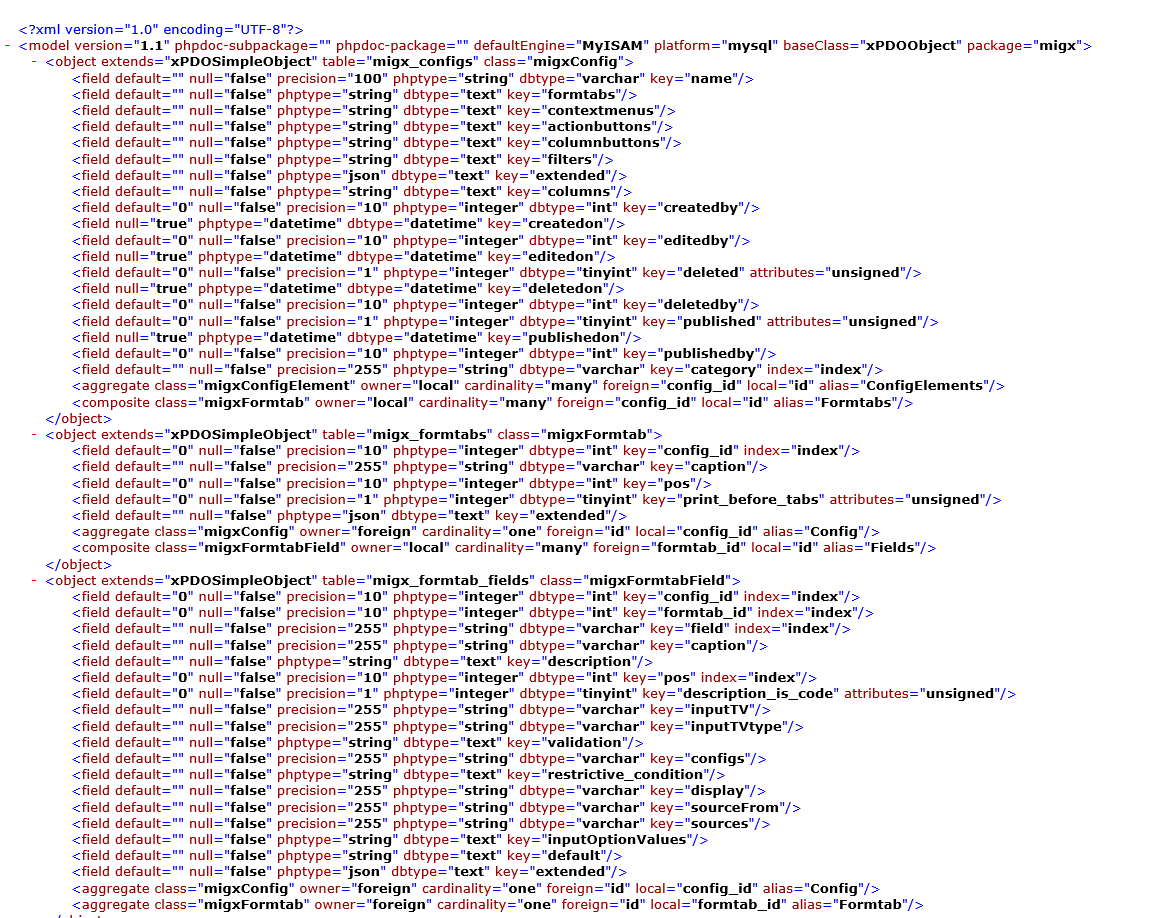This screenshot has width=1164, height=918.
Task: Click the field line with key "formtab_id"
Action: (473, 613)
